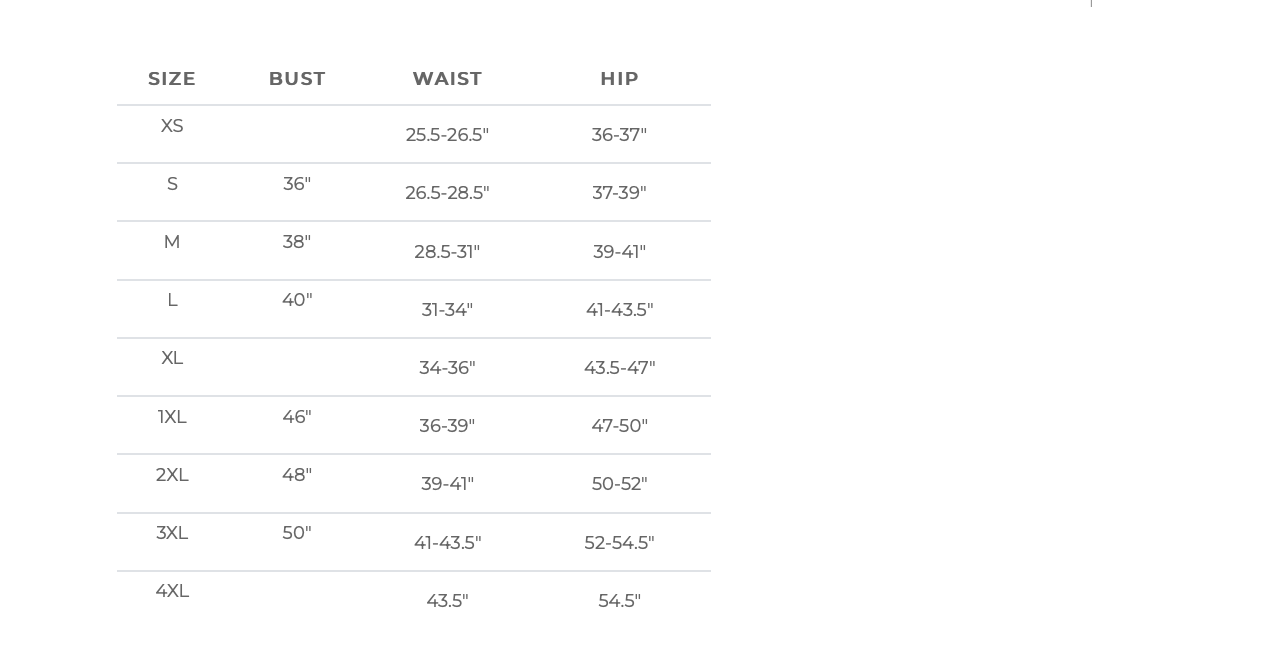Select the XL size row label
Image resolution: width=1280 pixels, height=660 pixels.
point(172,358)
